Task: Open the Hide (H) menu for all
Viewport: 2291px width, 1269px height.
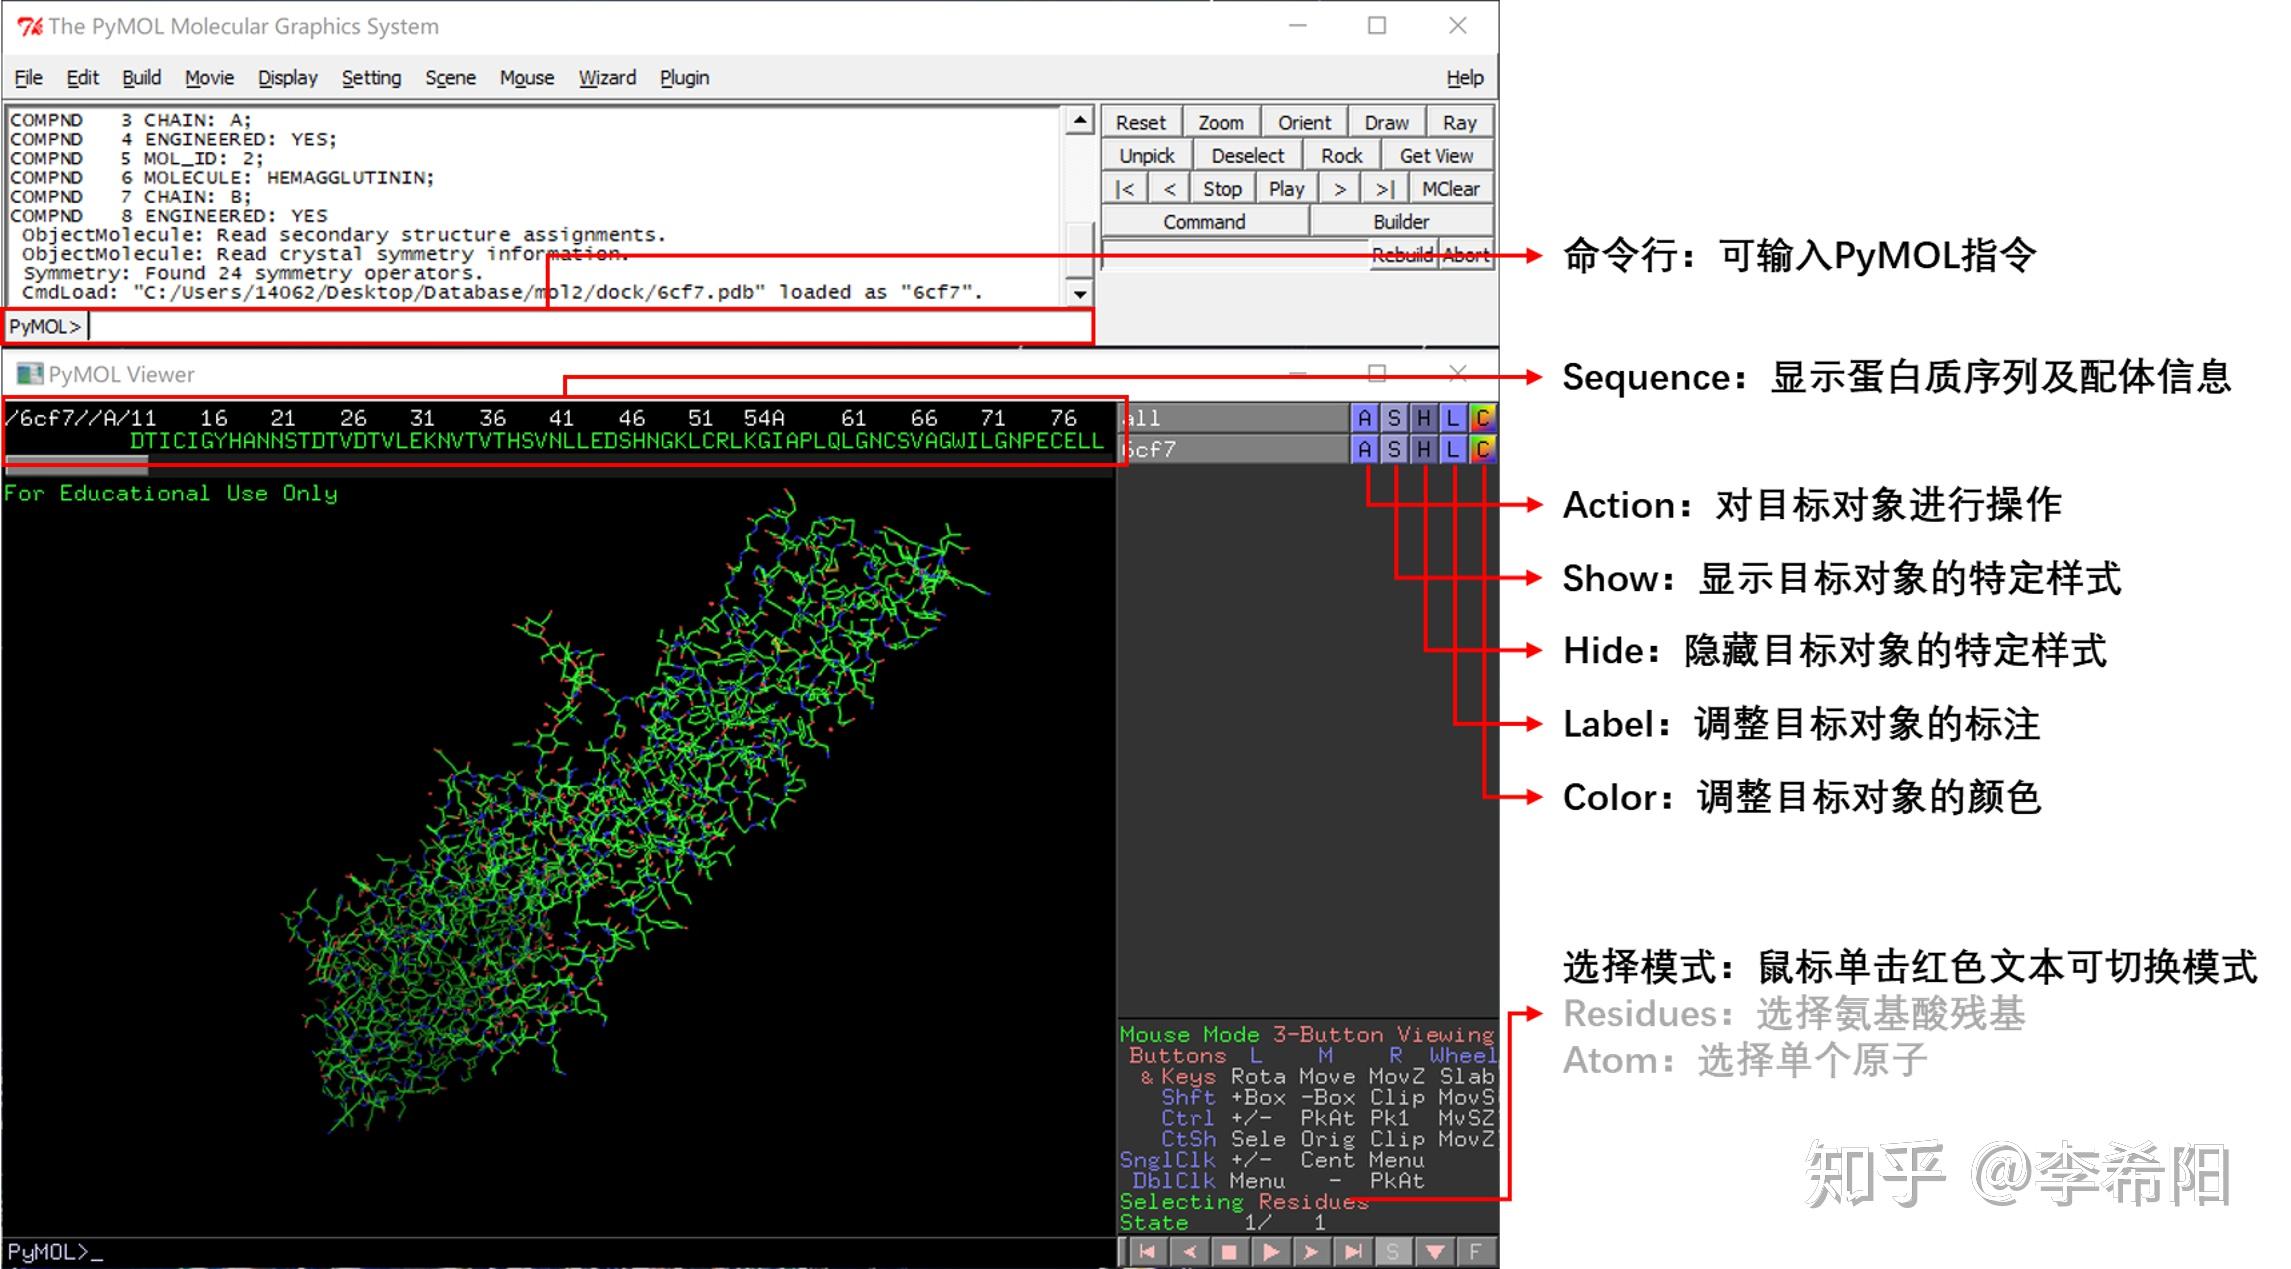Action: click(1423, 418)
